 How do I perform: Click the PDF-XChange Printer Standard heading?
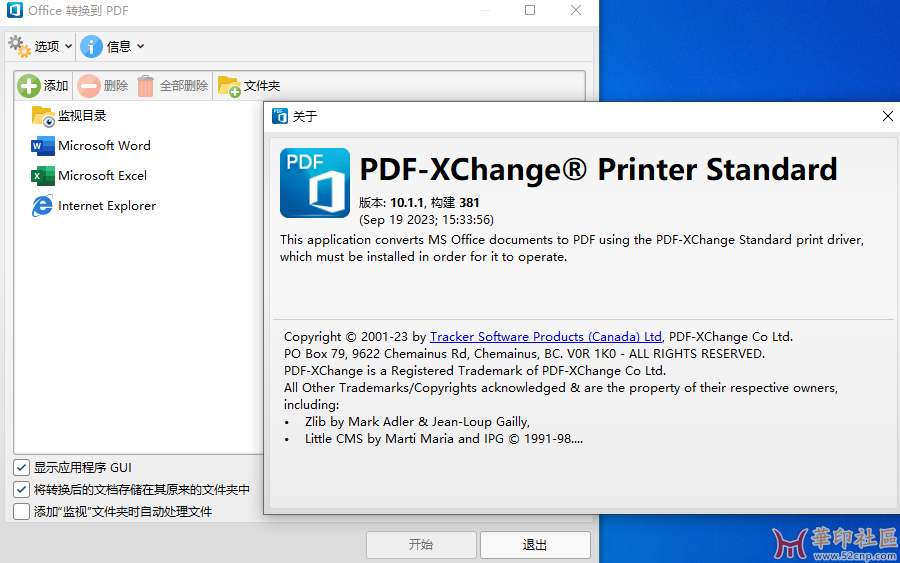tap(598, 169)
